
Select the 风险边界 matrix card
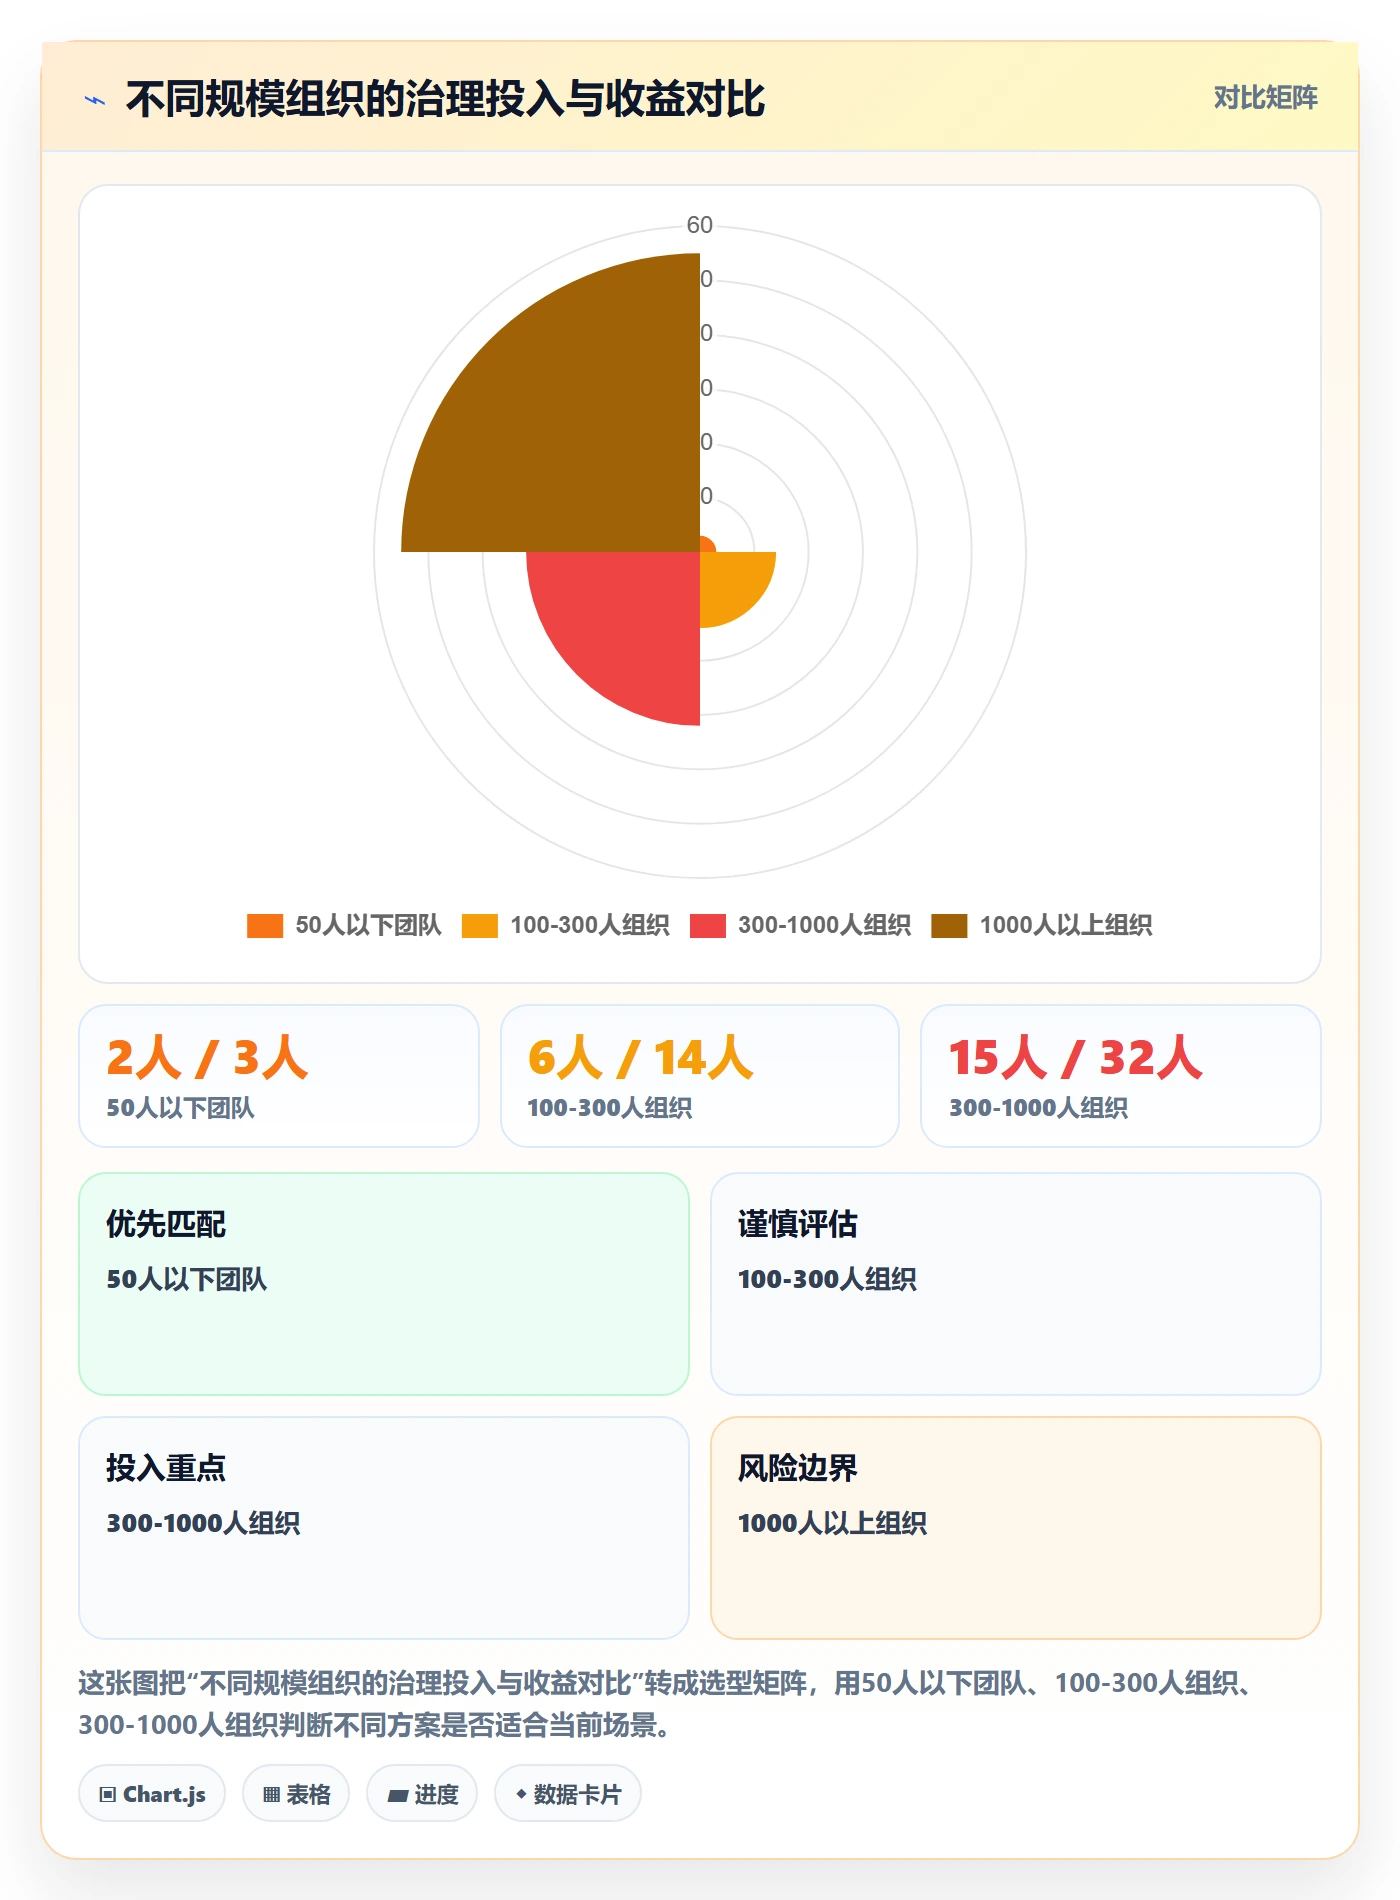1016,1528
